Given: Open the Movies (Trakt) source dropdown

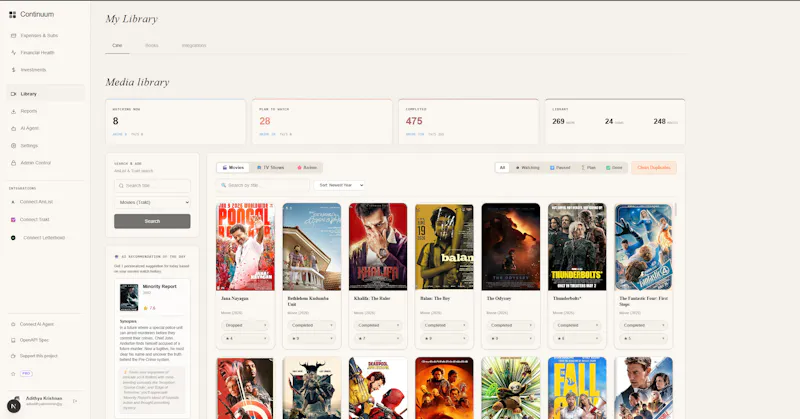Looking at the screenshot, I should pos(152,203).
